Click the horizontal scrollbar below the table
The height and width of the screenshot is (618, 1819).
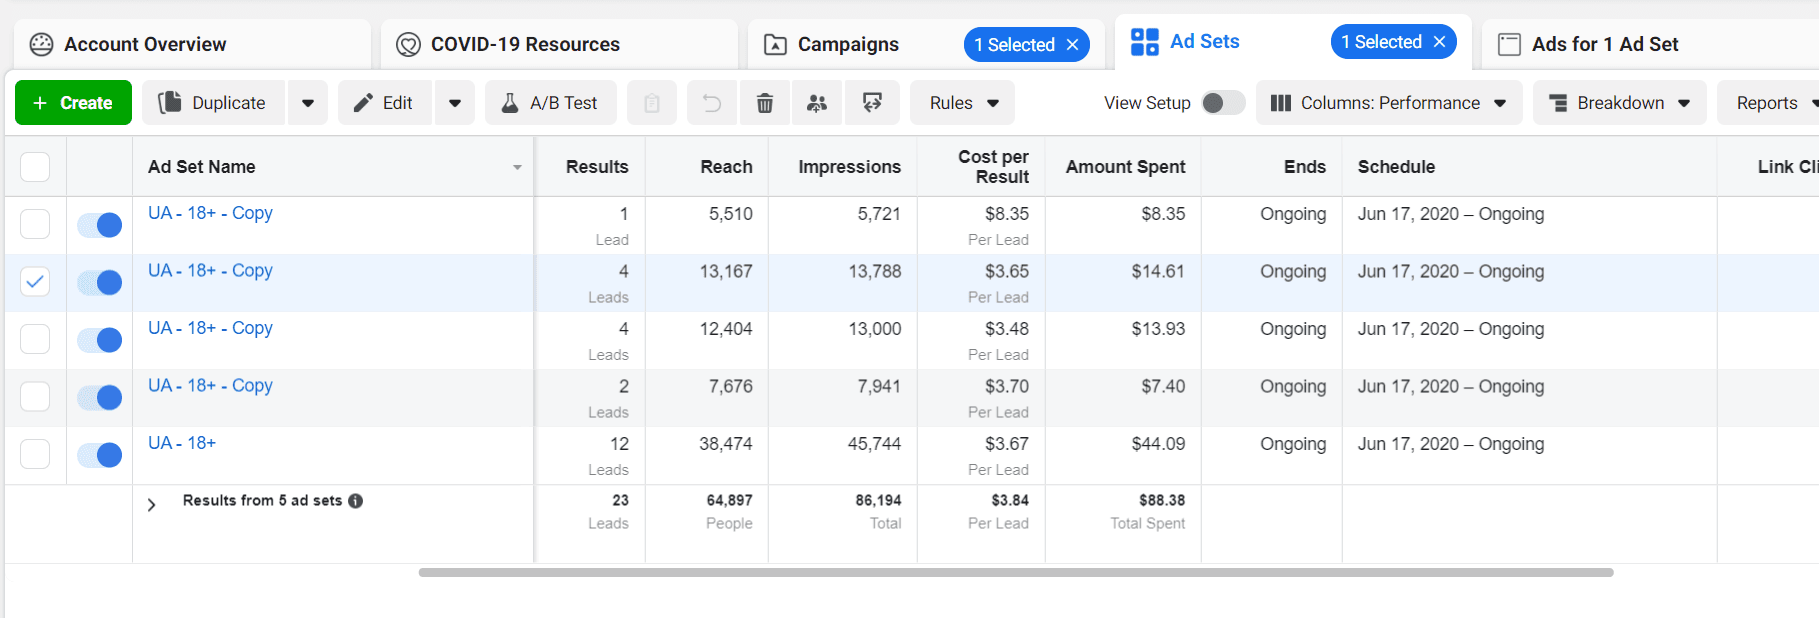coord(1015,573)
